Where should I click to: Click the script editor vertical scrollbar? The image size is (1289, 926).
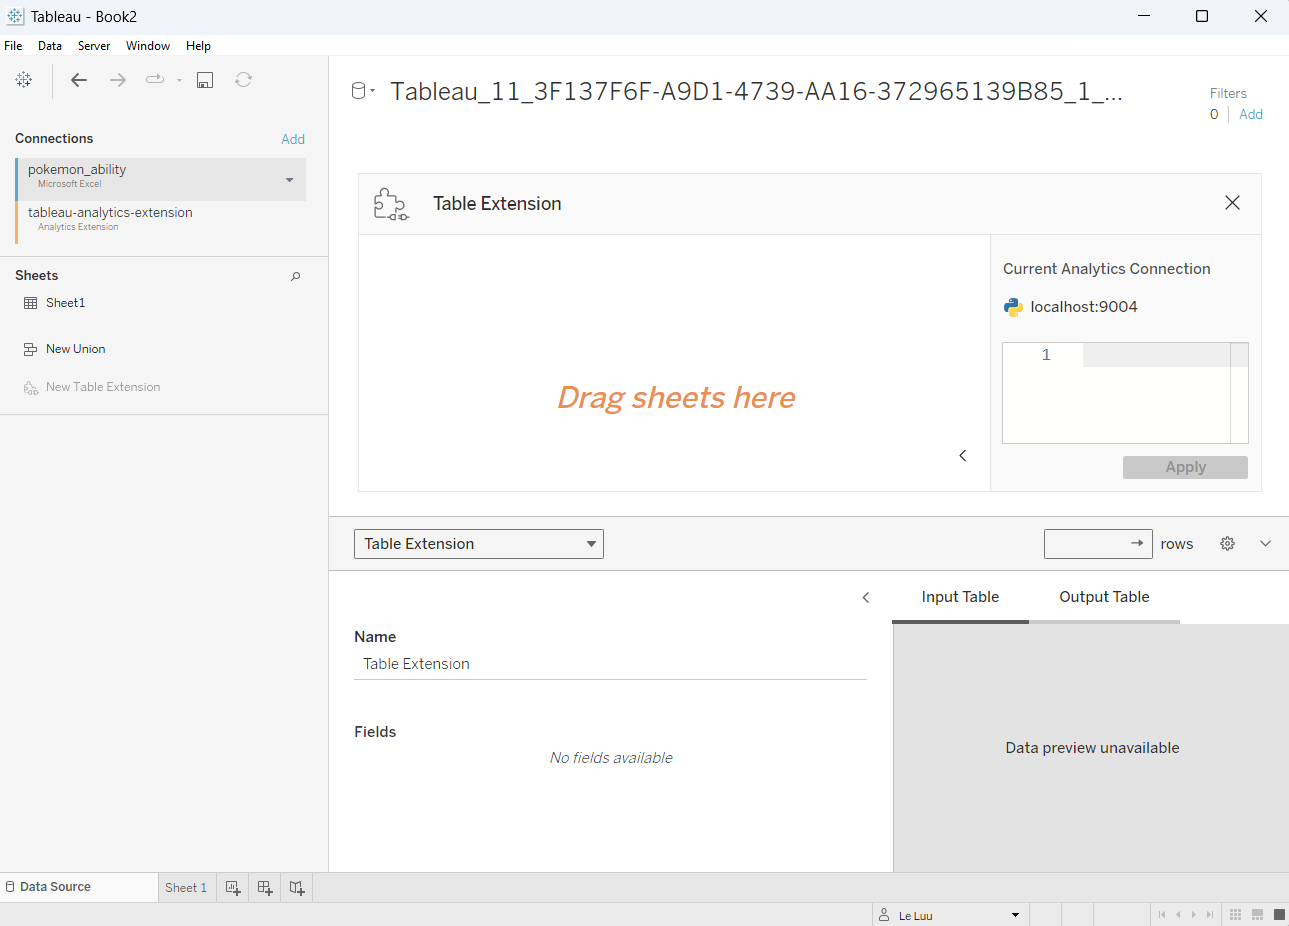click(1239, 393)
